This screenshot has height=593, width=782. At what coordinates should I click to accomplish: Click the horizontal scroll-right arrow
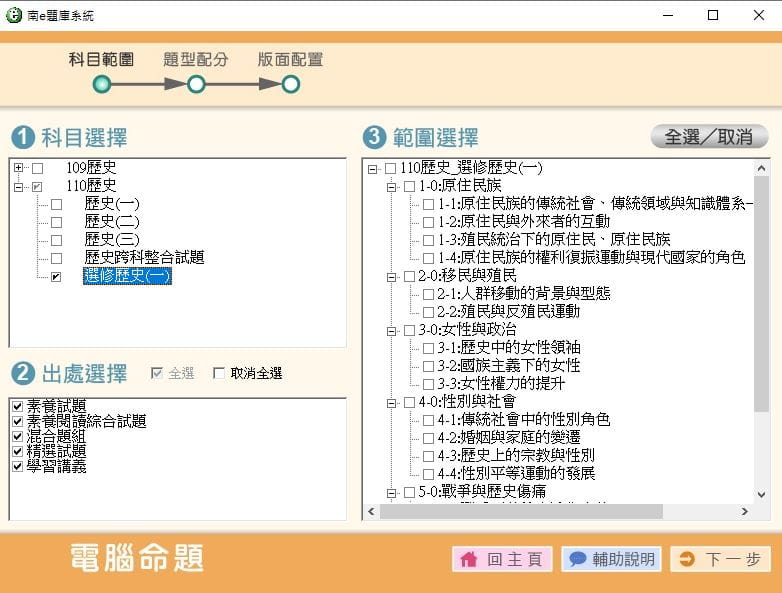point(745,512)
